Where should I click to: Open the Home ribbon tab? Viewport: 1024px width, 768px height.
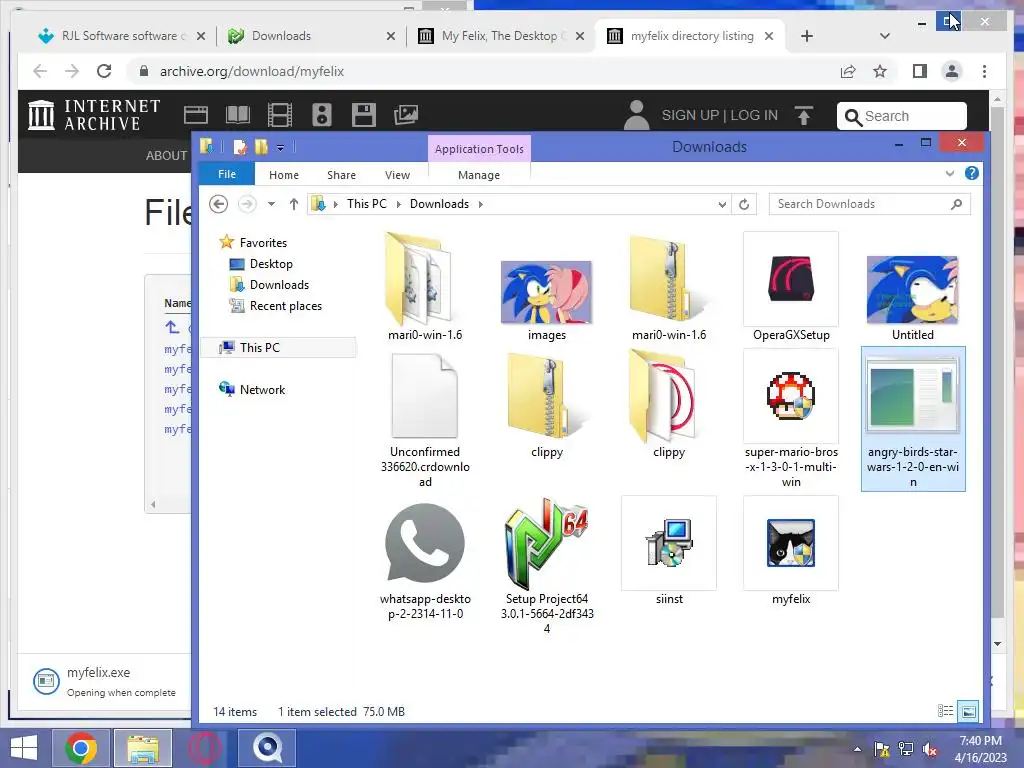click(283, 175)
